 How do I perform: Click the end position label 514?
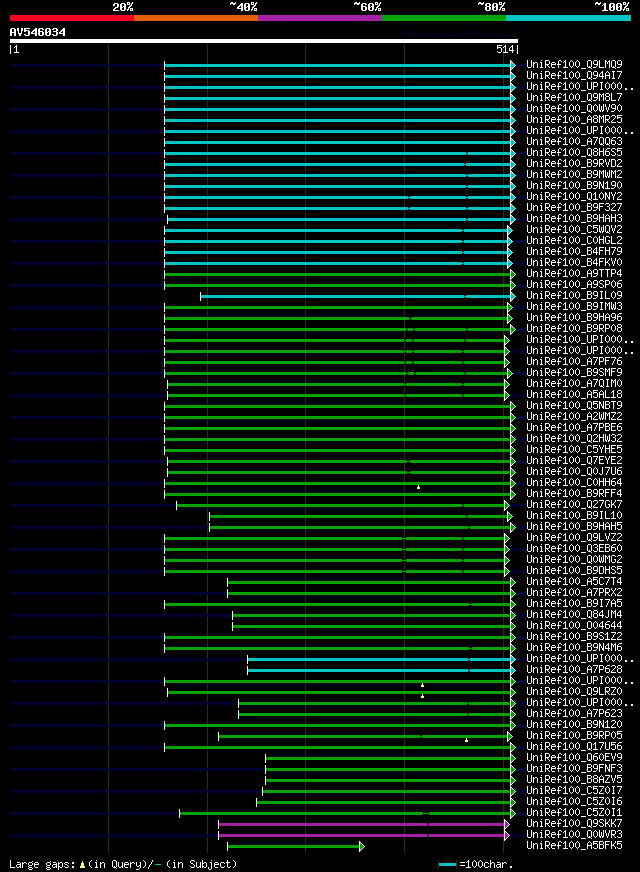click(x=505, y=49)
